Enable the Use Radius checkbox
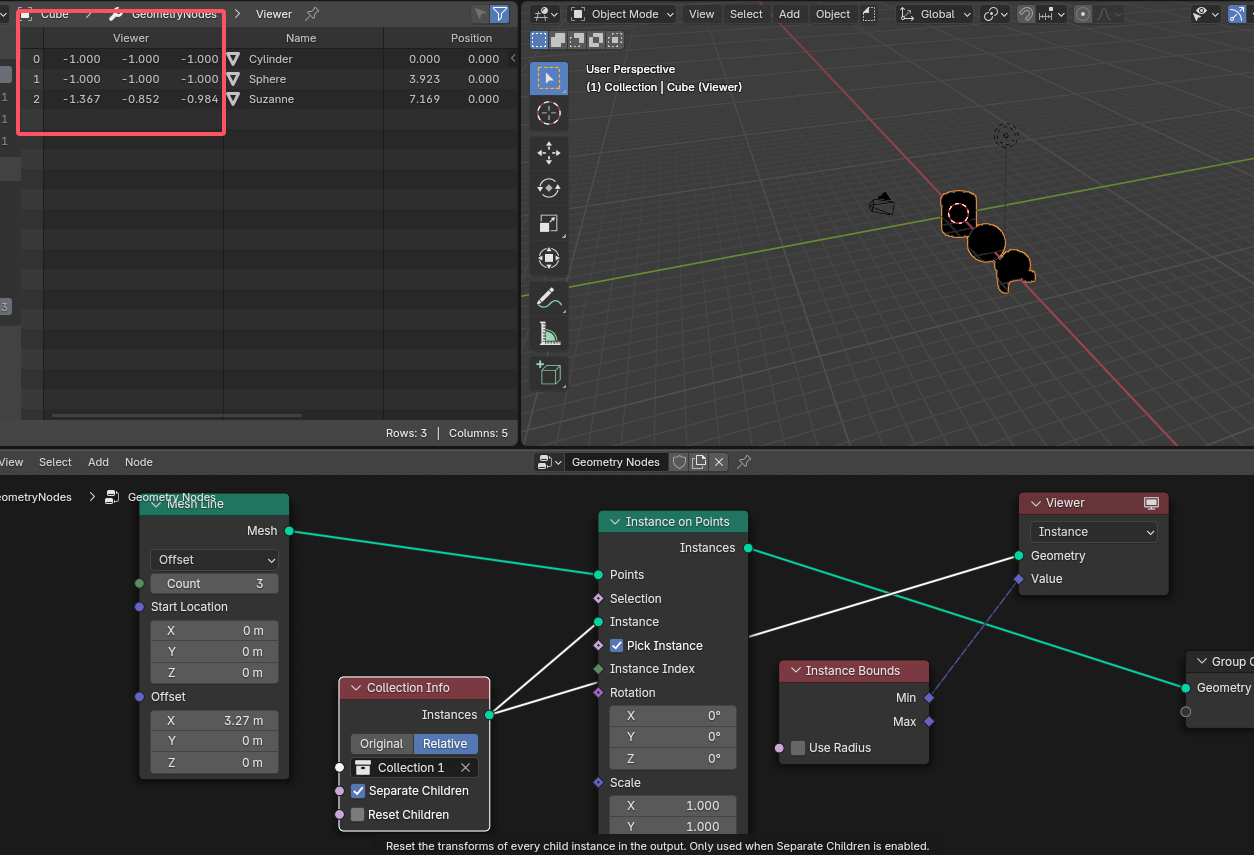 click(x=798, y=748)
